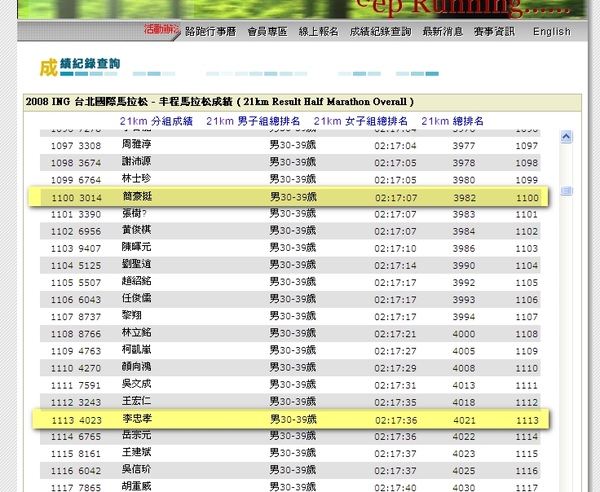Click runner name 吳信玠 in row 1116
The image size is (600, 492).
(x=137, y=469)
